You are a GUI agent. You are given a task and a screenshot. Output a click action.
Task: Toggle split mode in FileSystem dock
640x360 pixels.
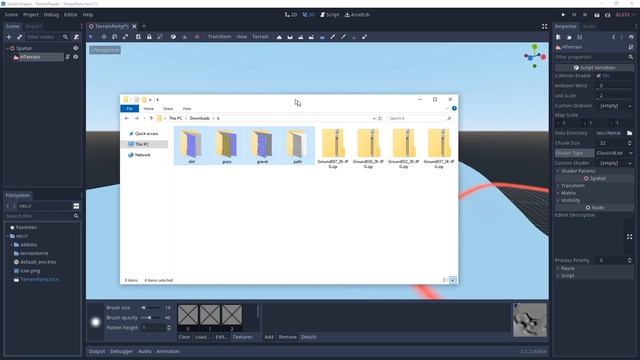pos(76,206)
